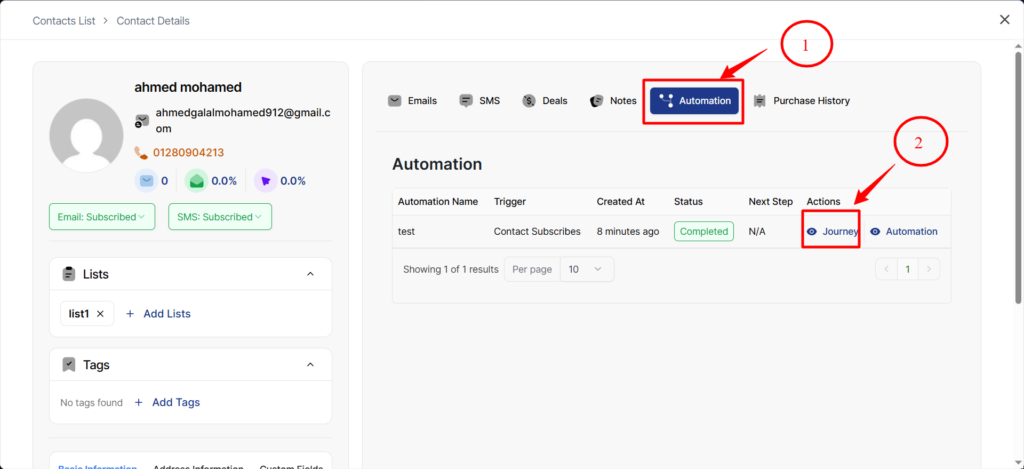Open the SMS: Subscribed status dropdown
1024x469 pixels.
[x=219, y=217]
